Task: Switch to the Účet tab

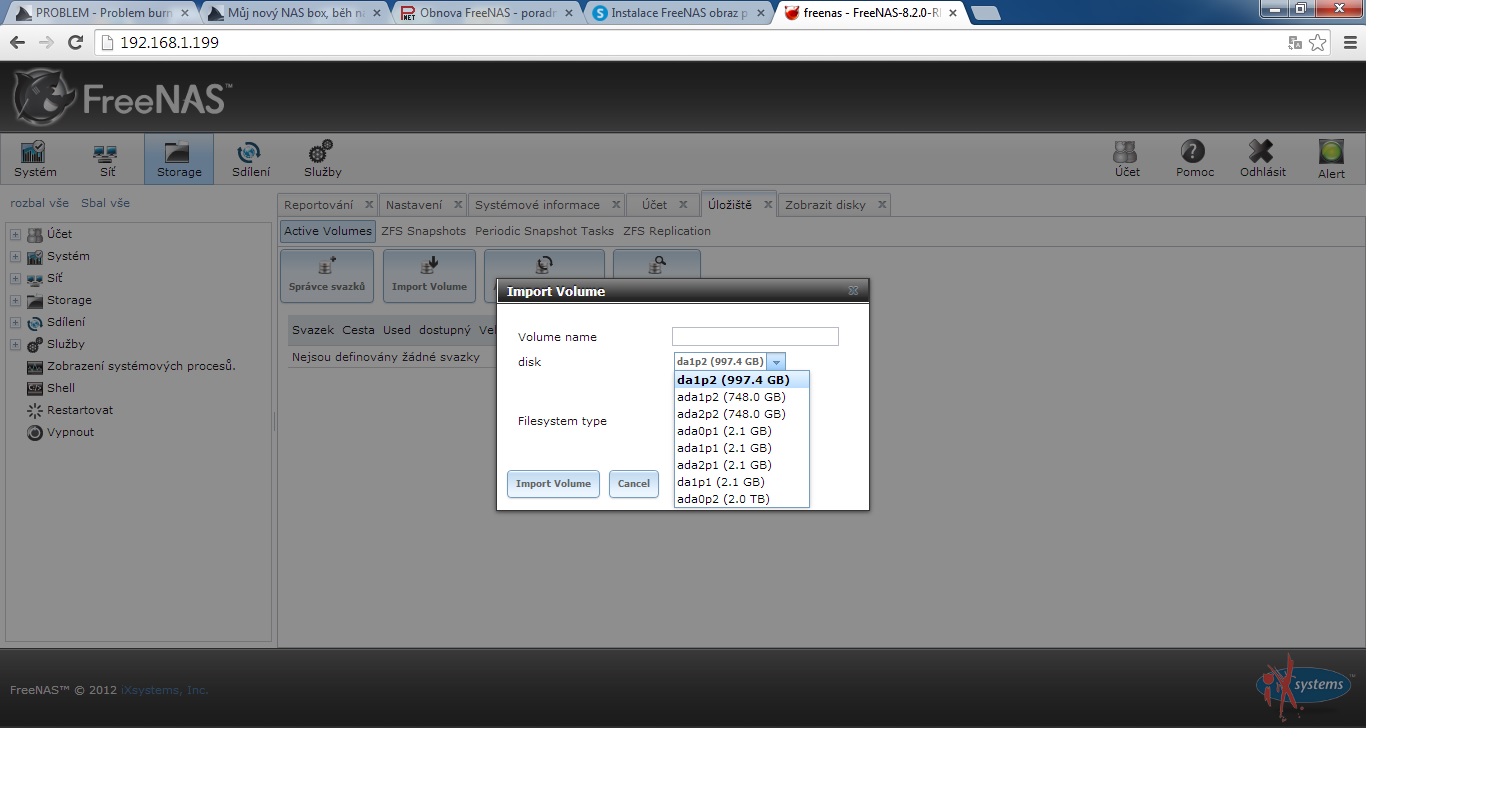Action: pos(655,205)
